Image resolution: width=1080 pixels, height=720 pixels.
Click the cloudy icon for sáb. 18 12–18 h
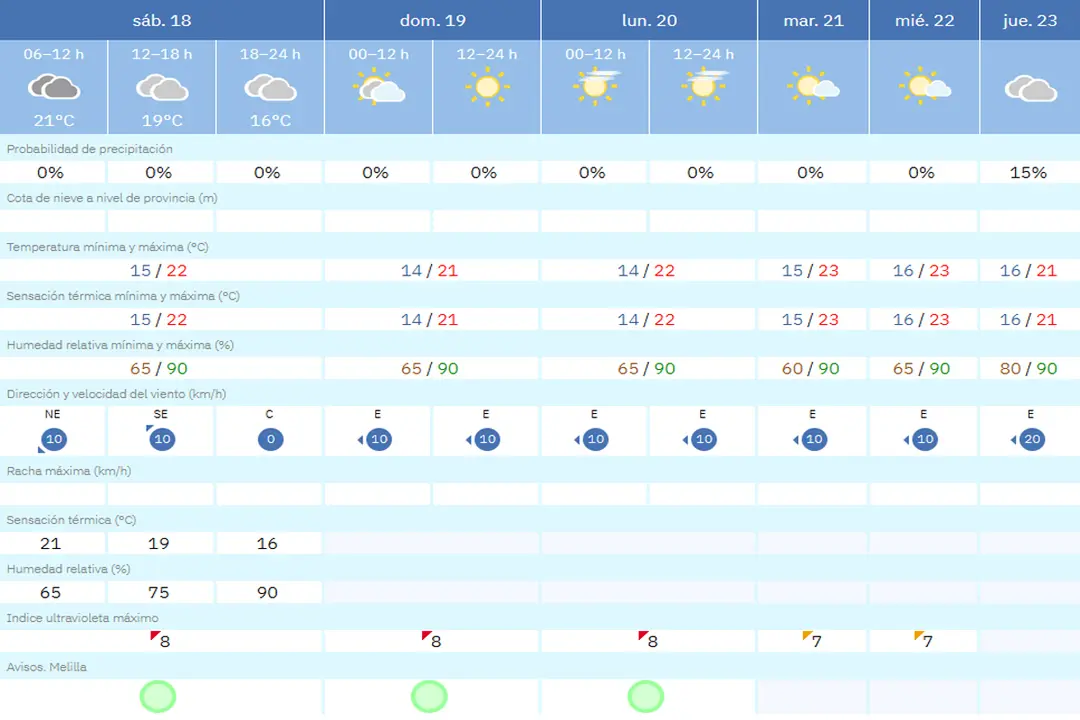[x=162, y=88]
